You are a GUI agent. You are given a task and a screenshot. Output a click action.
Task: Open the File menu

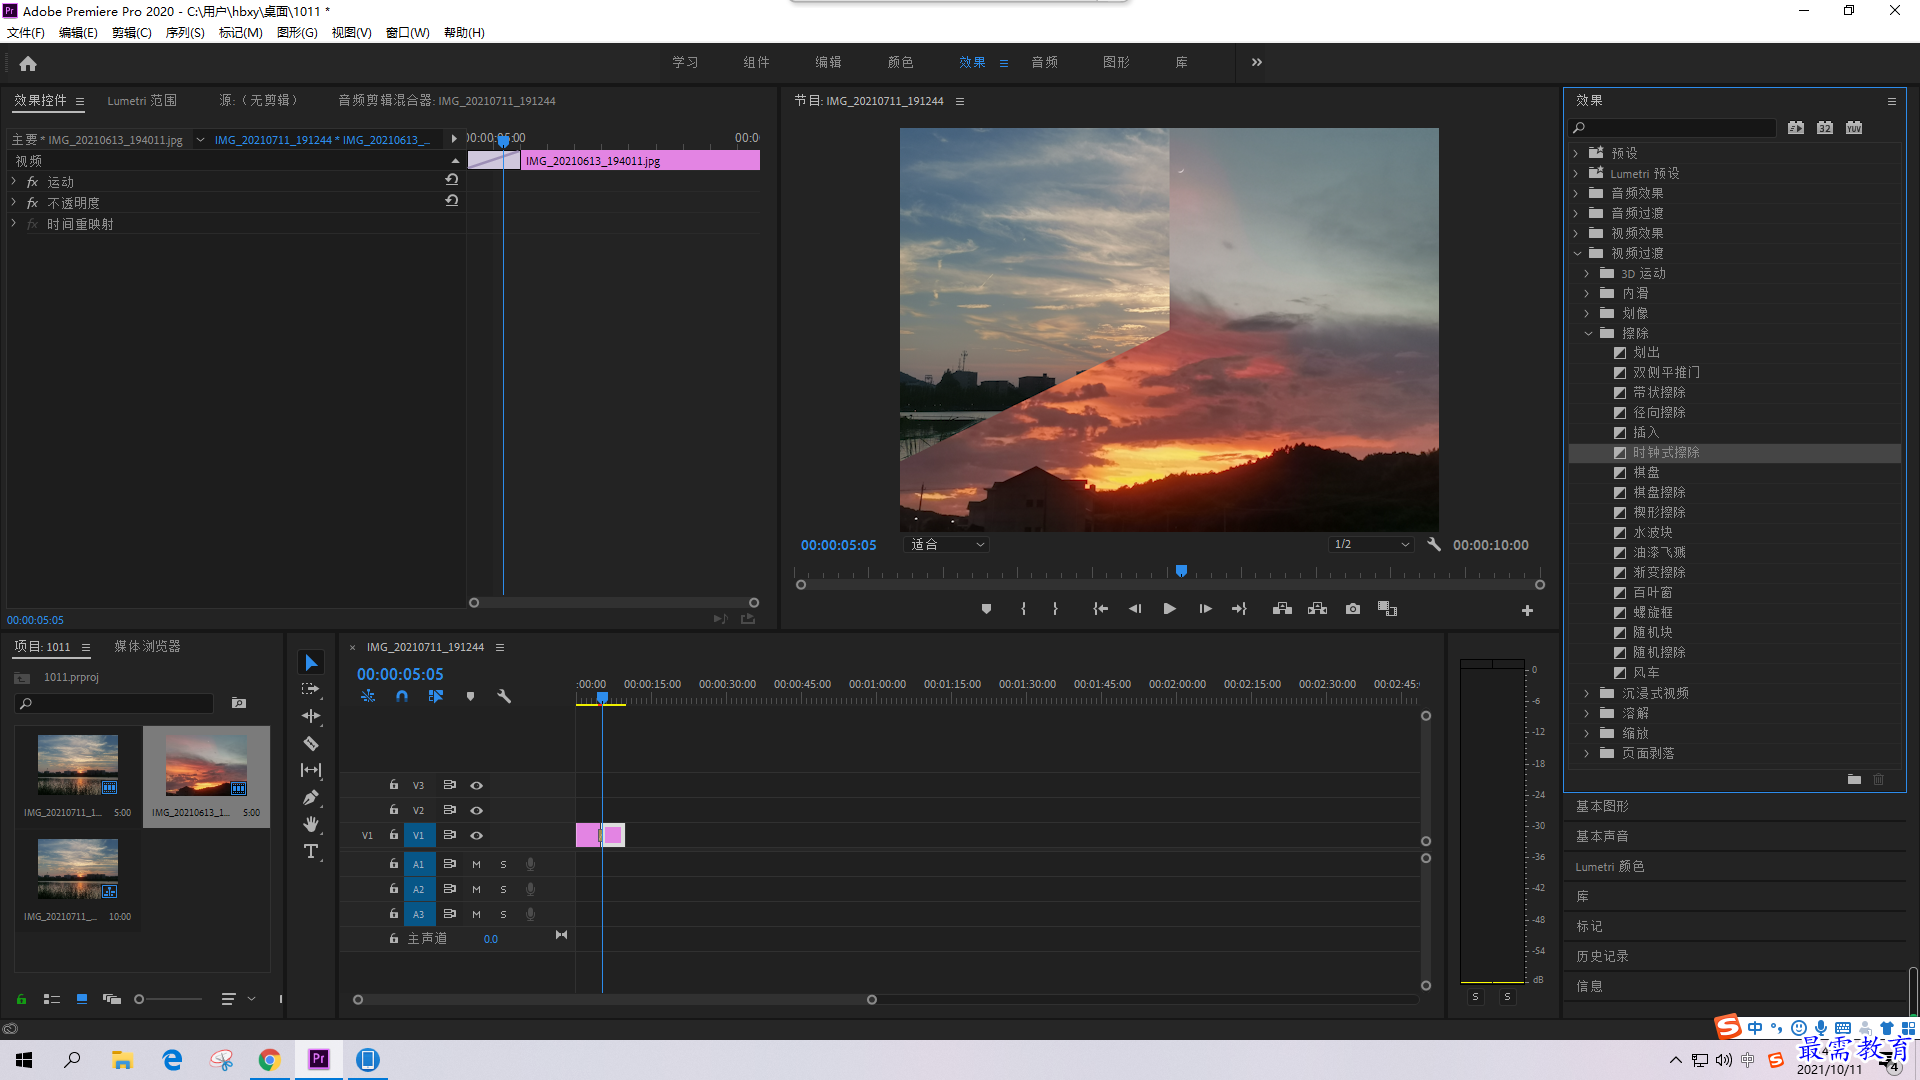click(x=26, y=32)
